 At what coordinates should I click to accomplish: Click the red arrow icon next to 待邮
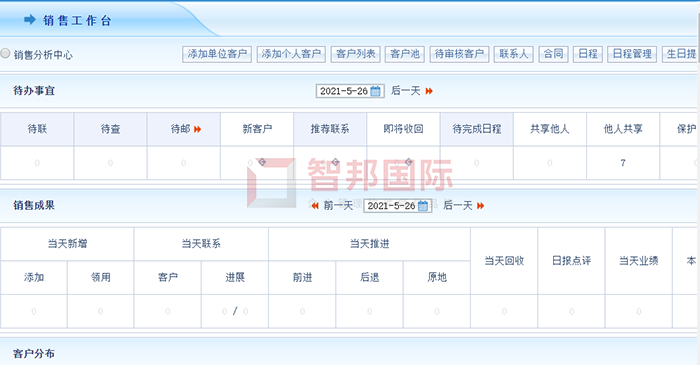197,129
